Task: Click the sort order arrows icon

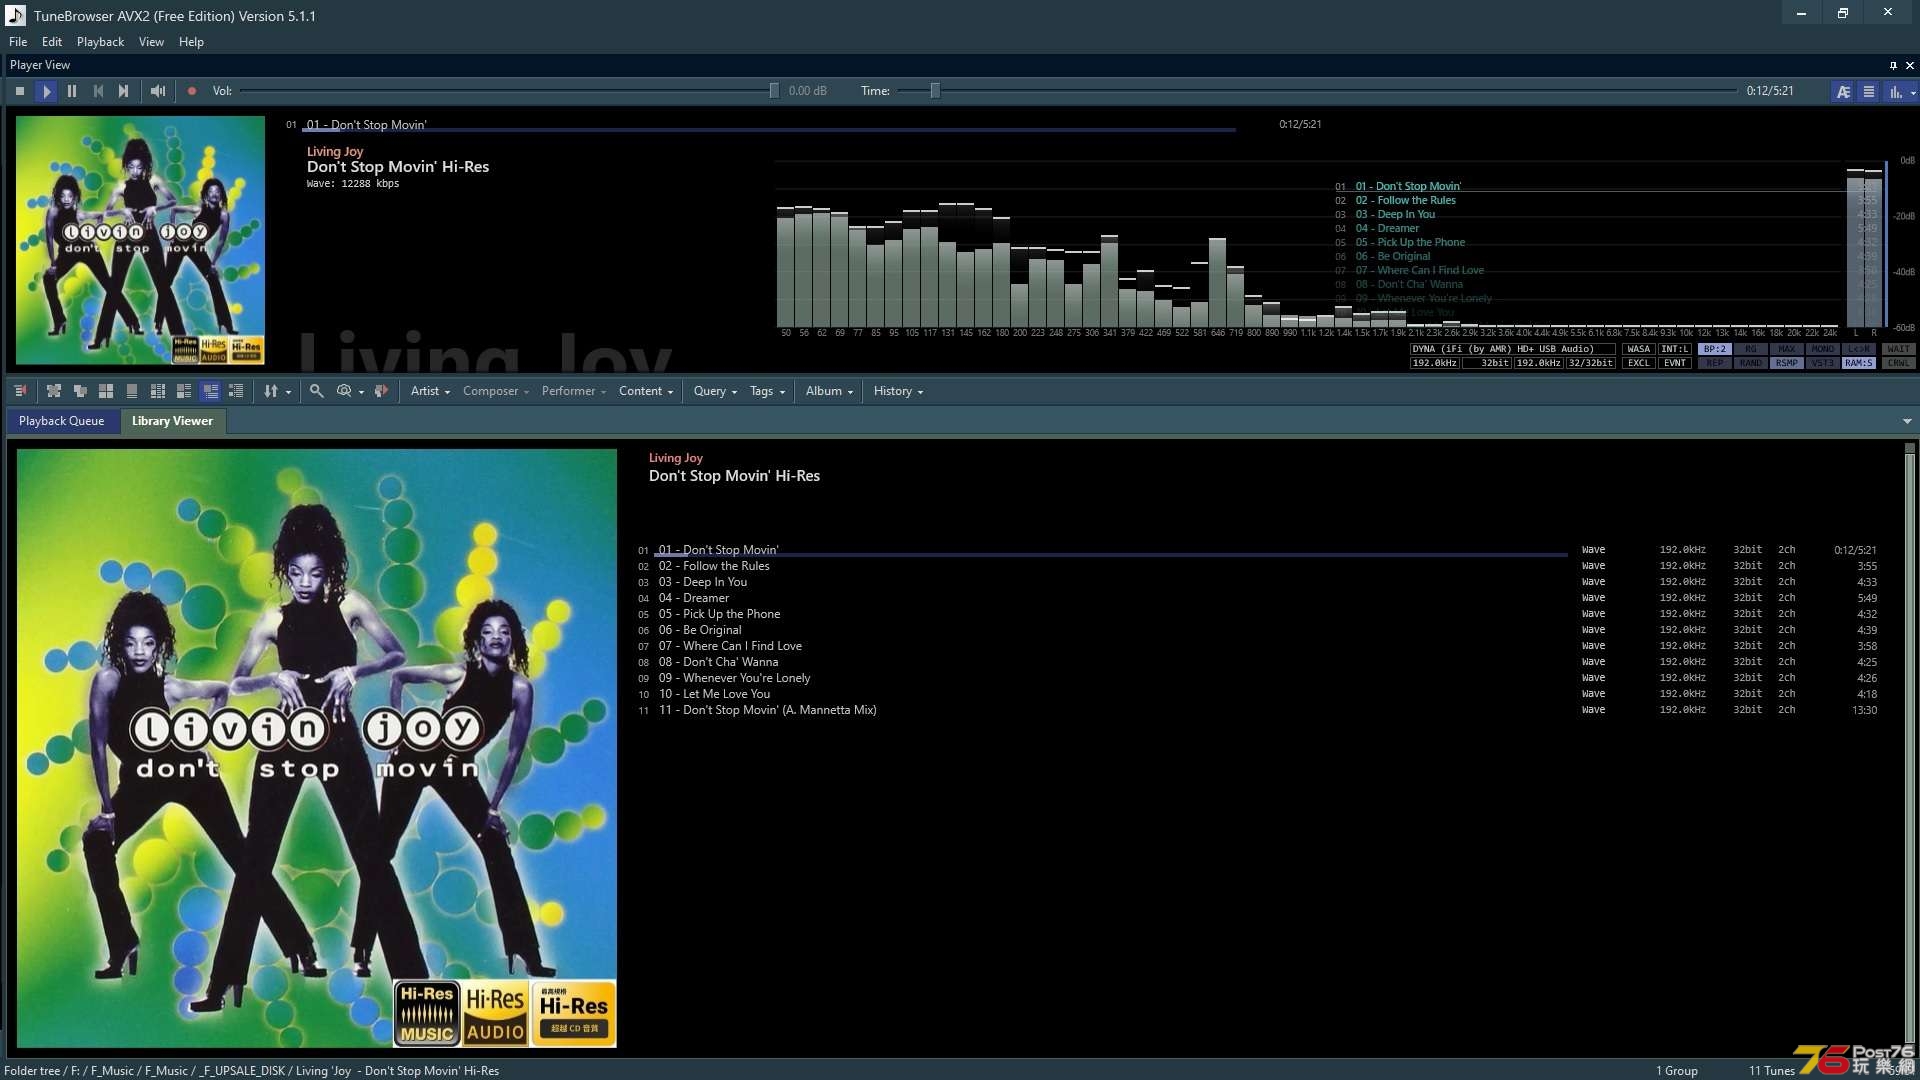Action: pyautogui.click(x=271, y=391)
